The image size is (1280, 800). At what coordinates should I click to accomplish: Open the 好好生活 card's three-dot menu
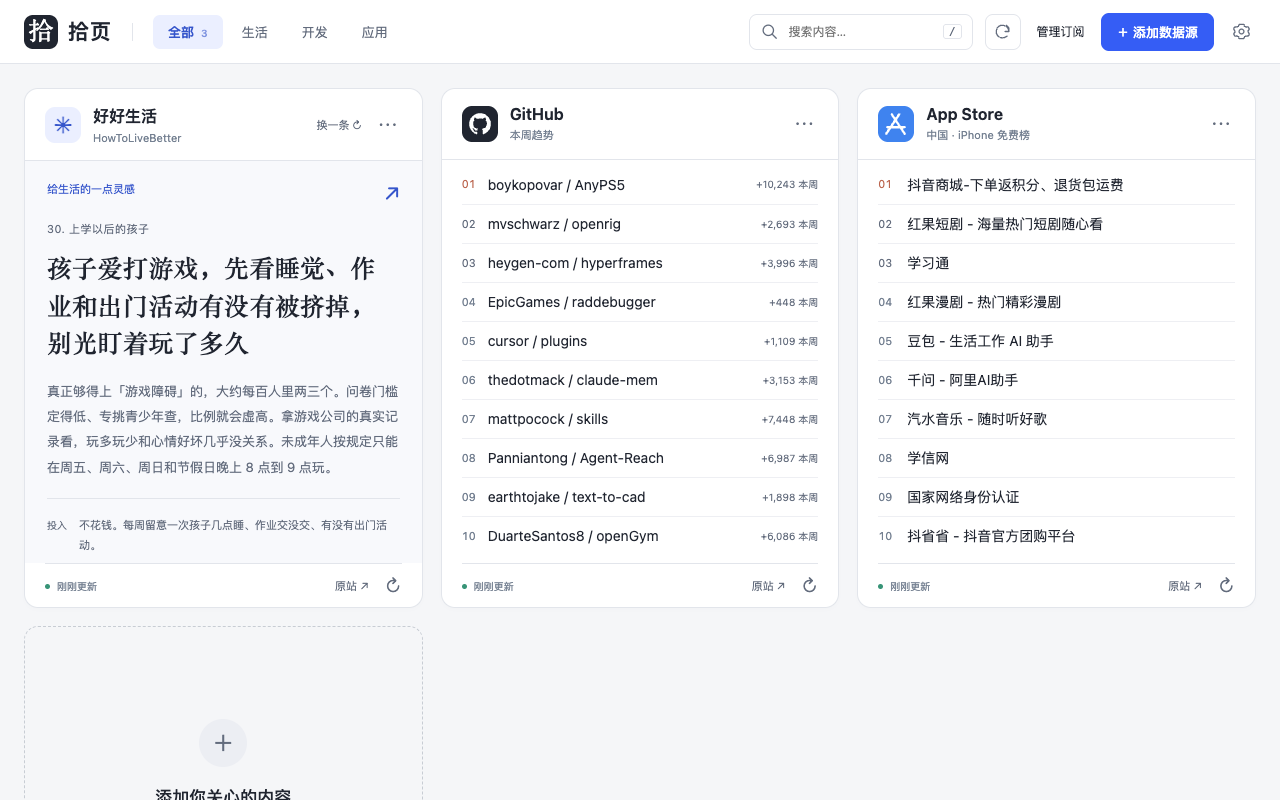tap(388, 125)
